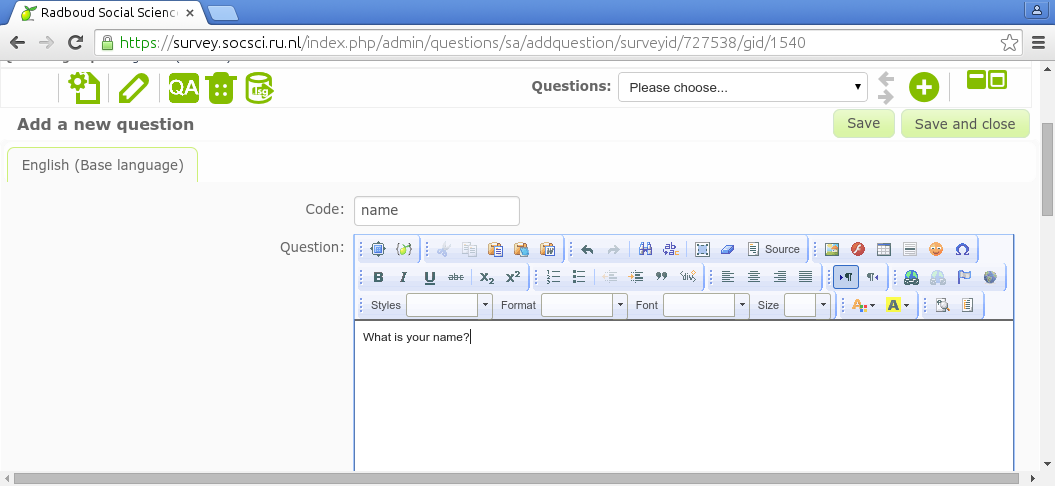
Task: Insert special character with omega icon
Action: (x=962, y=249)
